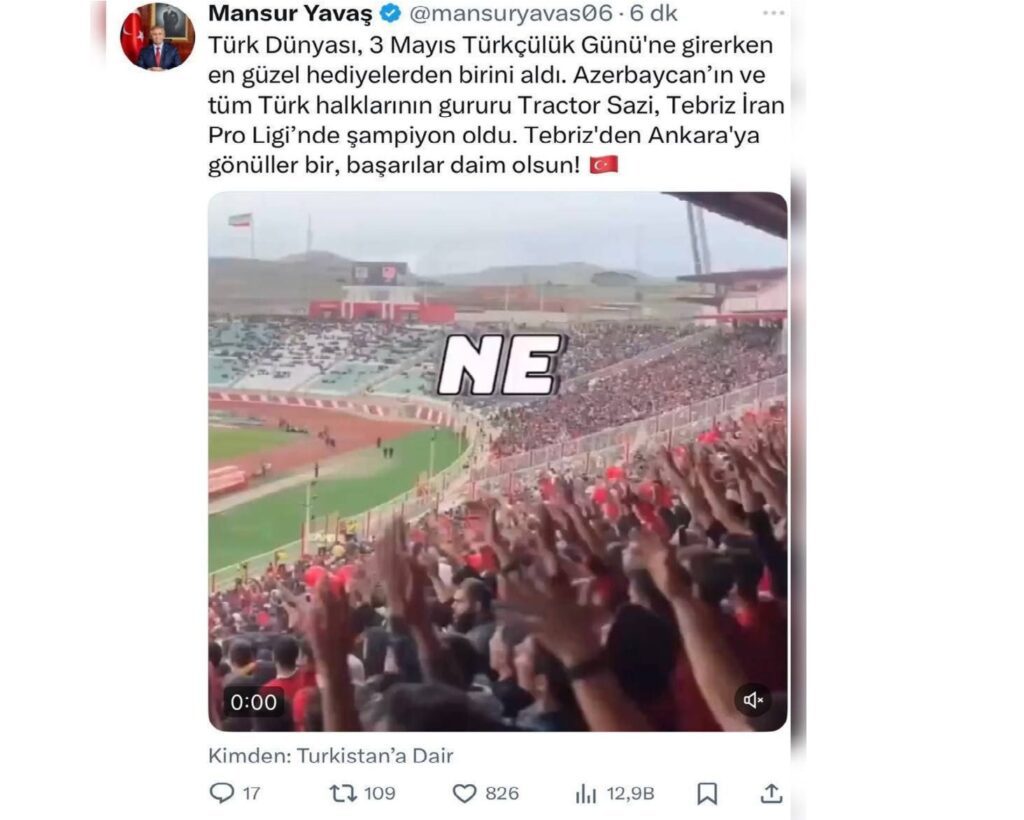Image resolution: width=1024 pixels, height=820 pixels.
Task: Unmute the video sound
Action: click(752, 701)
